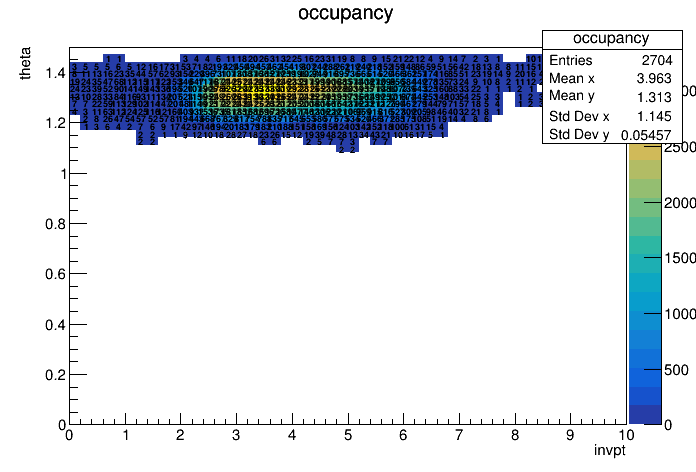The height and width of the screenshot is (472, 696).
Task: Click the "Entries" label in stats box
Action: tap(570, 60)
